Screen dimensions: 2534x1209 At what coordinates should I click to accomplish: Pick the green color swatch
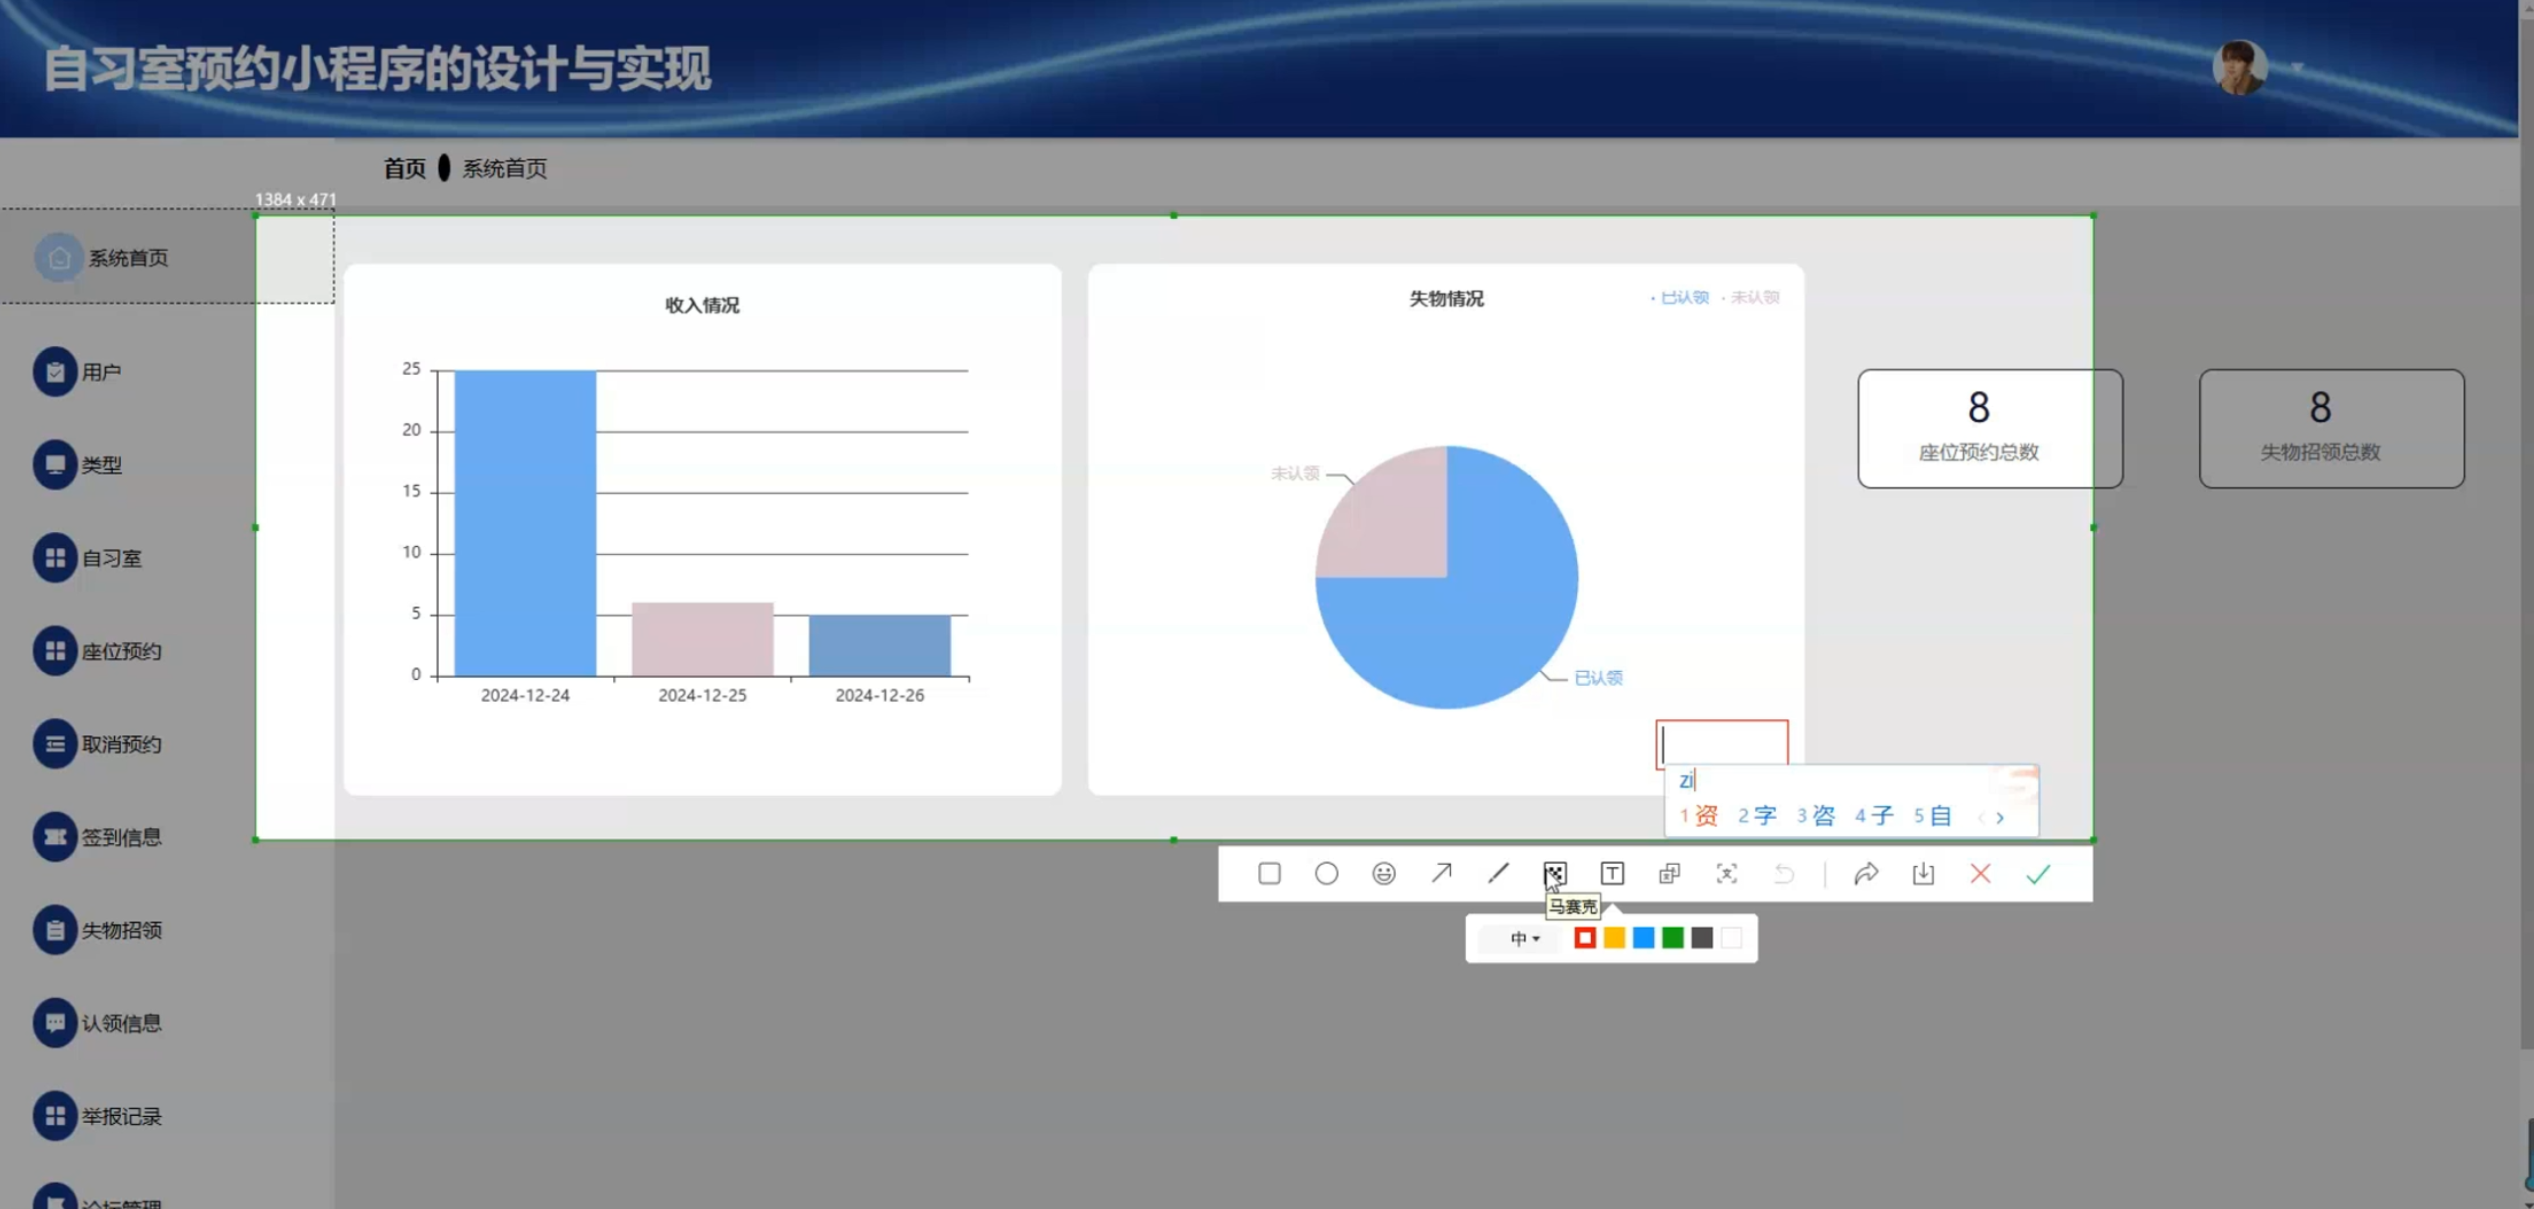point(1672,938)
